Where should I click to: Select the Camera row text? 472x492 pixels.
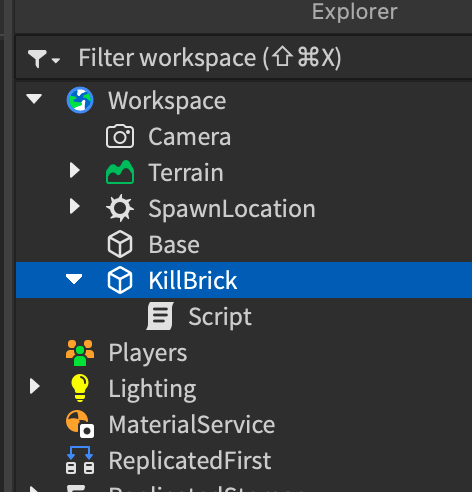189,137
